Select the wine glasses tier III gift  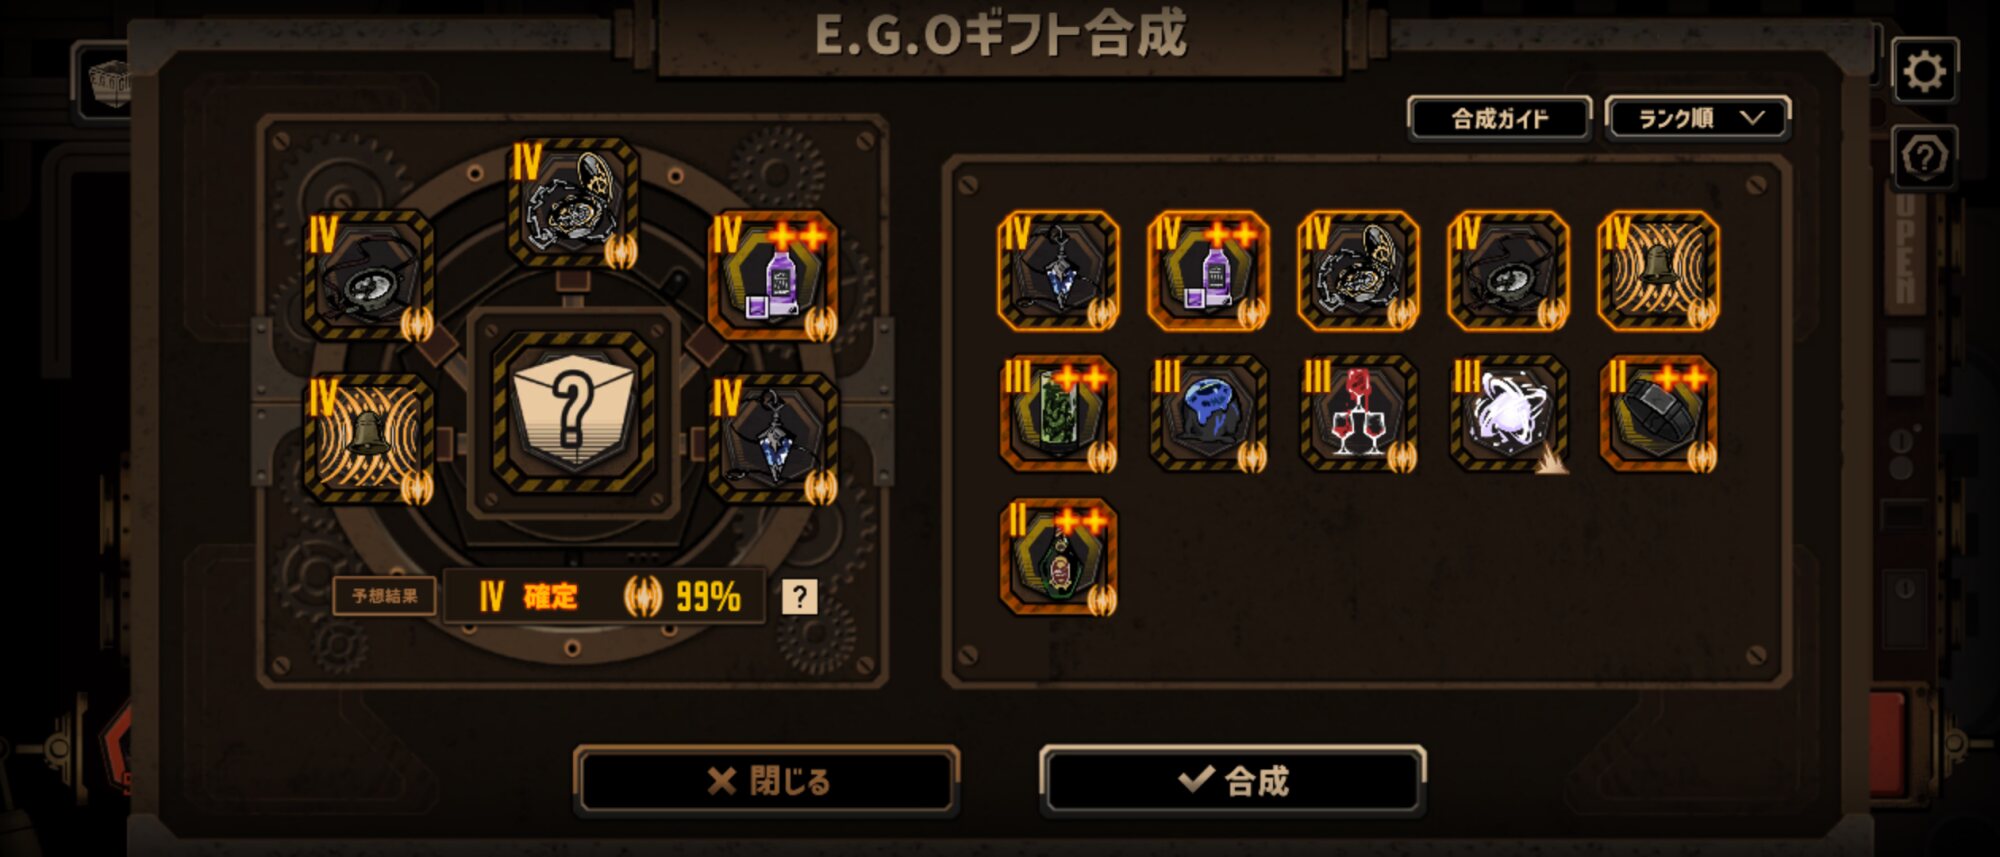[x=1358, y=413]
